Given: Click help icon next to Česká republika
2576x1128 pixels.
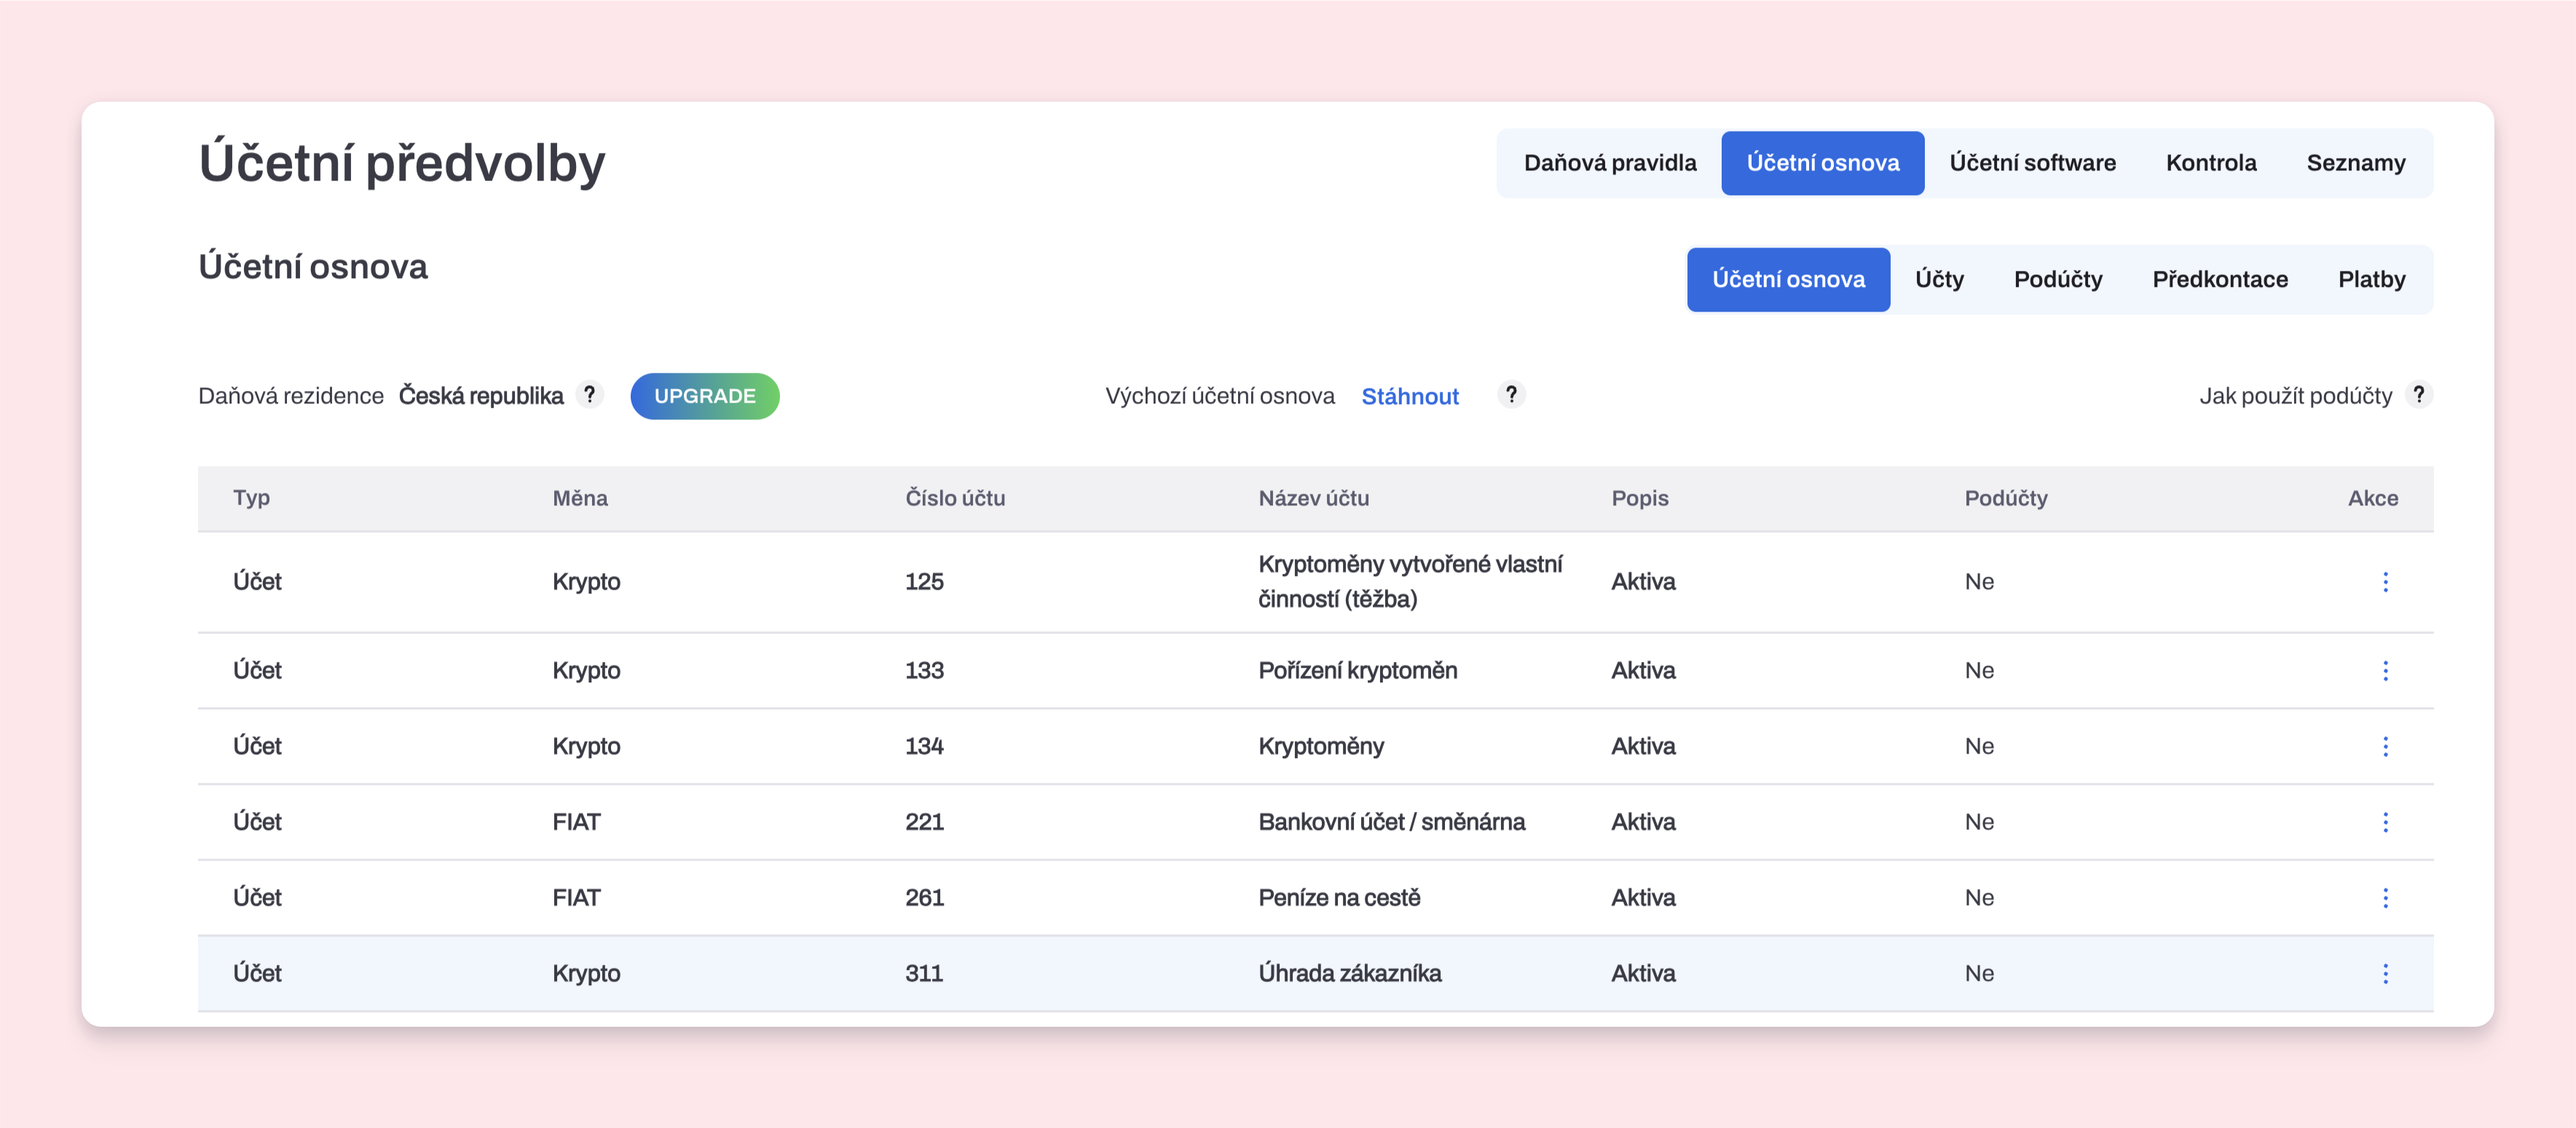Looking at the screenshot, I should [x=590, y=395].
